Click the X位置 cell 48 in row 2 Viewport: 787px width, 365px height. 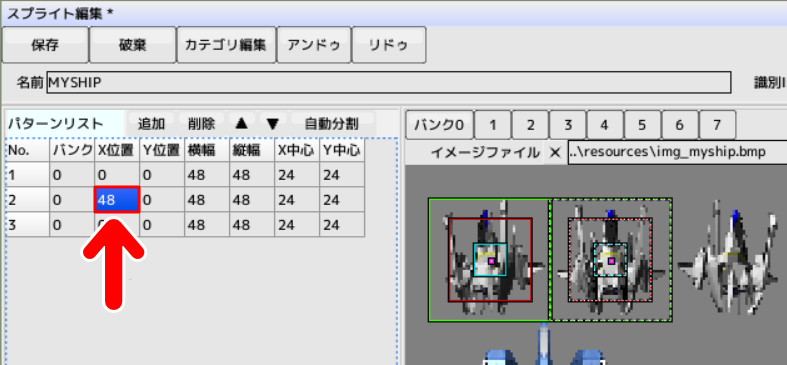click(x=117, y=200)
